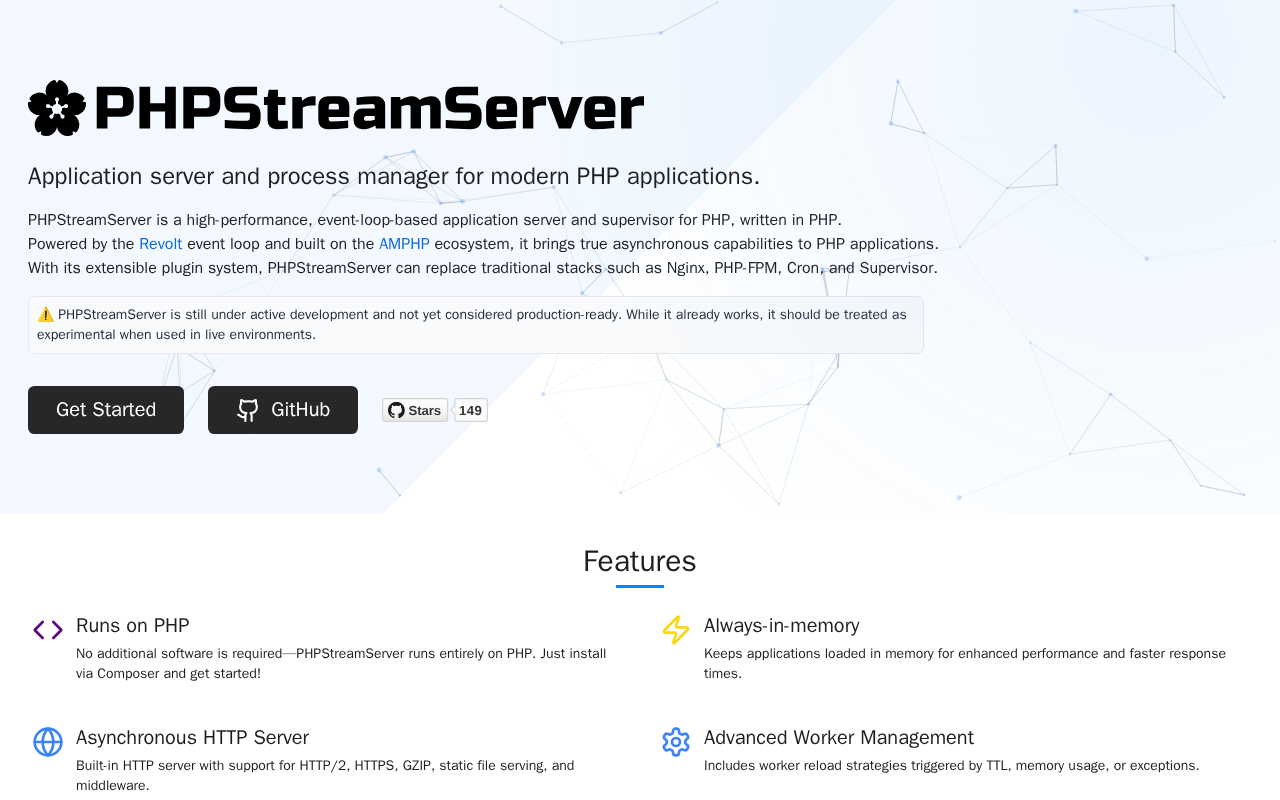Click the description 'Built-in HTTP server with support'
Viewport: 1280px width, 800px height.
325,776
